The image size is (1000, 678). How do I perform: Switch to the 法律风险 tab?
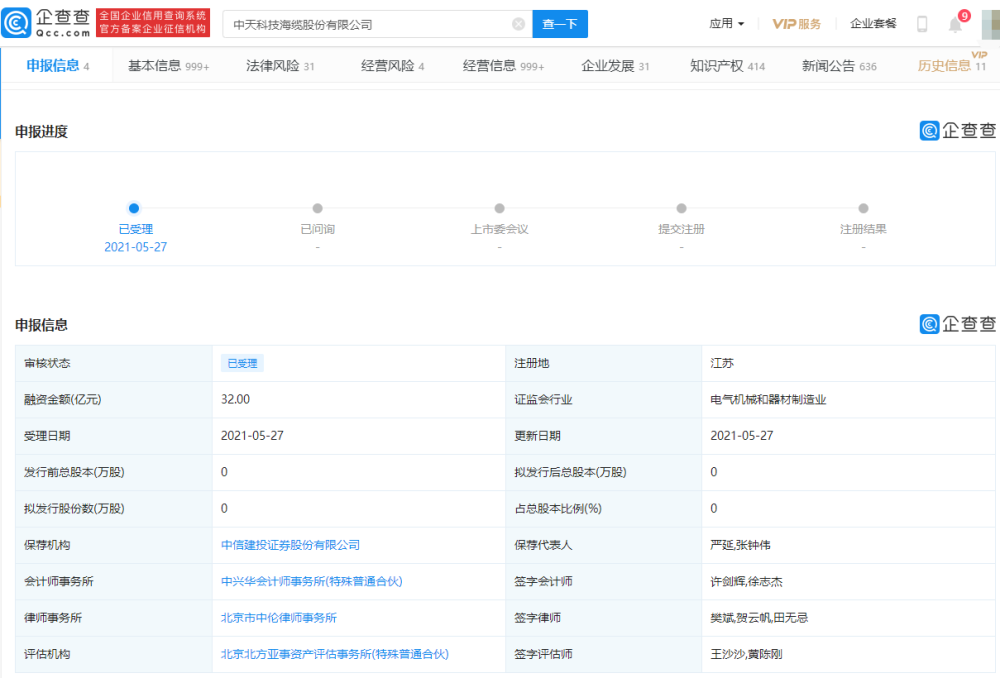pyautogui.click(x=280, y=66)
